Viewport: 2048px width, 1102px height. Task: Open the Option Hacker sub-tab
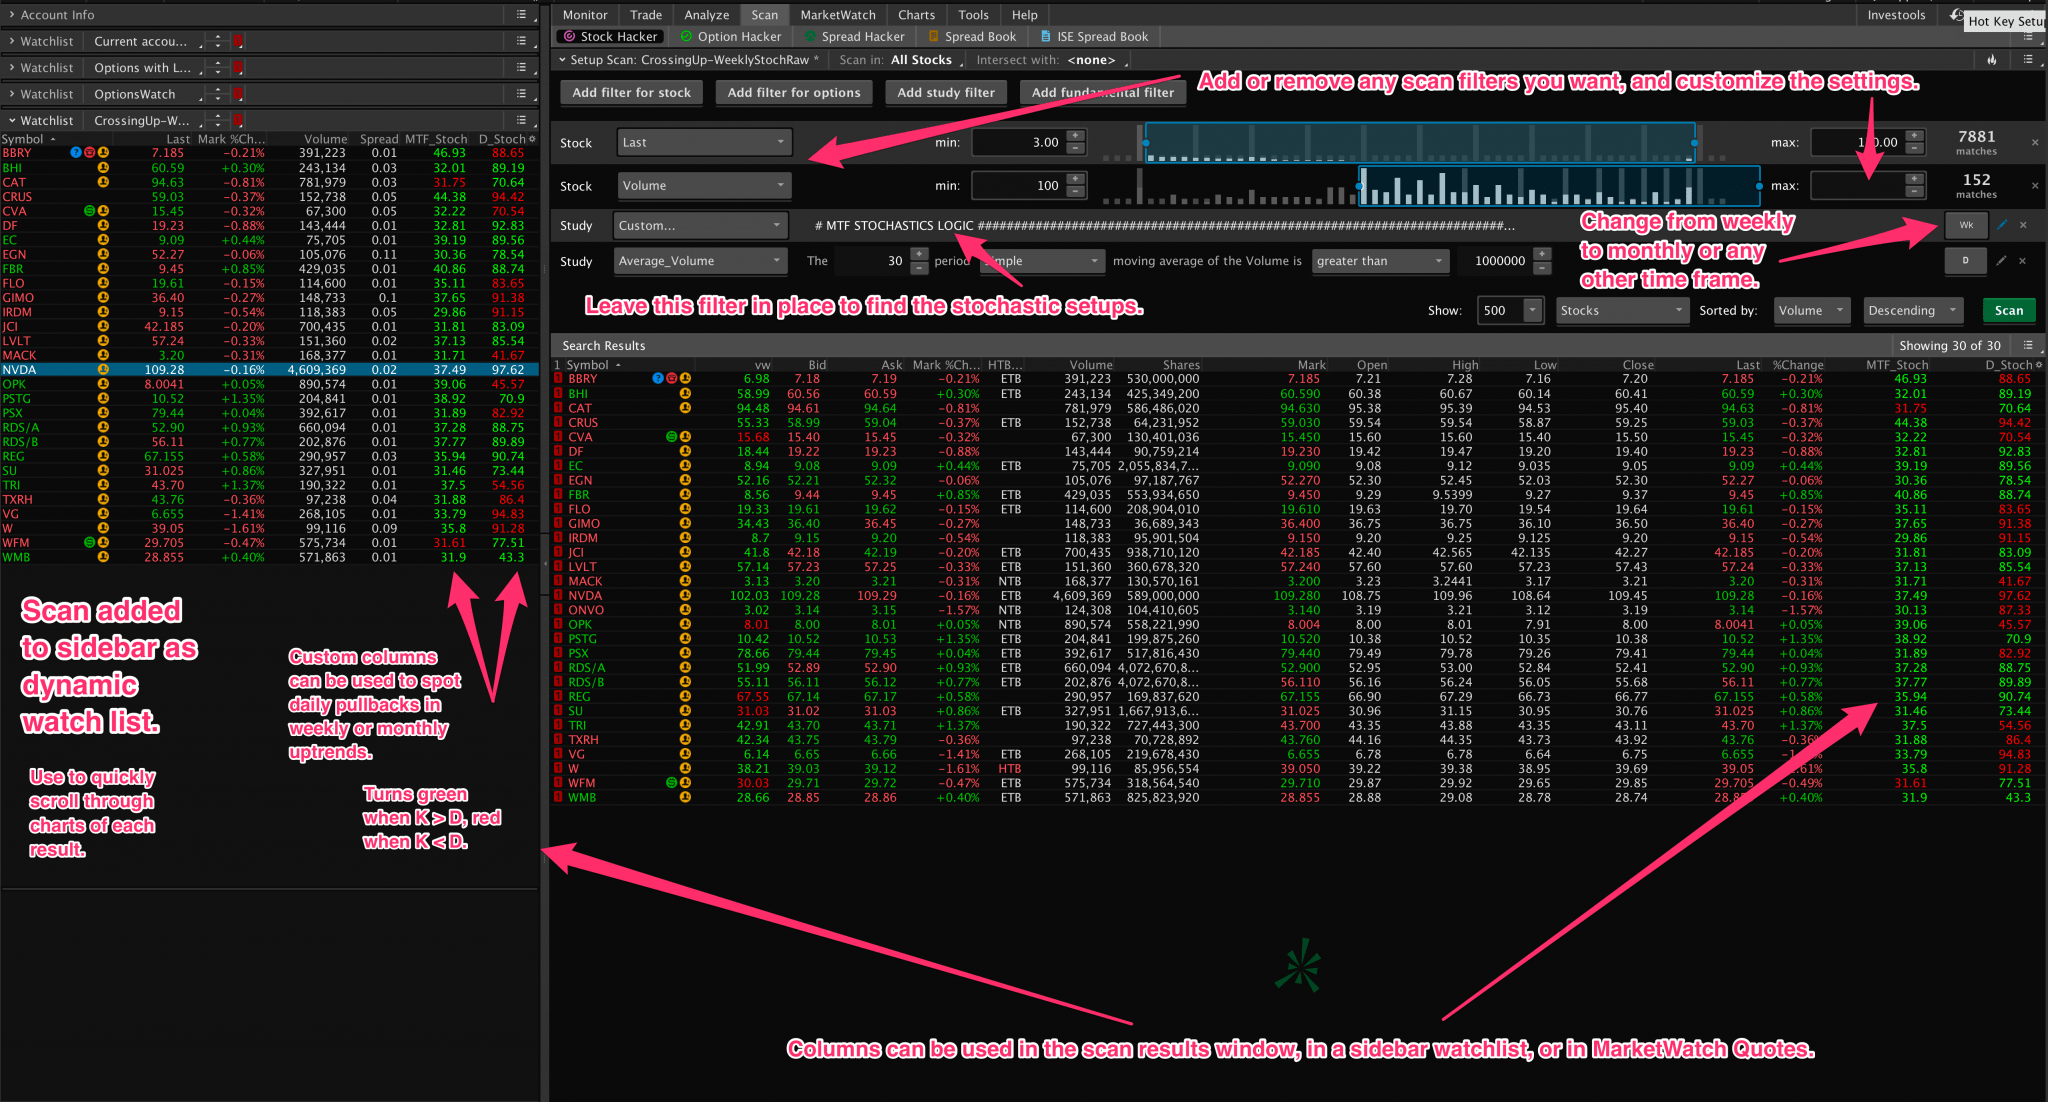pyautogui.click(x=731, y=37)
